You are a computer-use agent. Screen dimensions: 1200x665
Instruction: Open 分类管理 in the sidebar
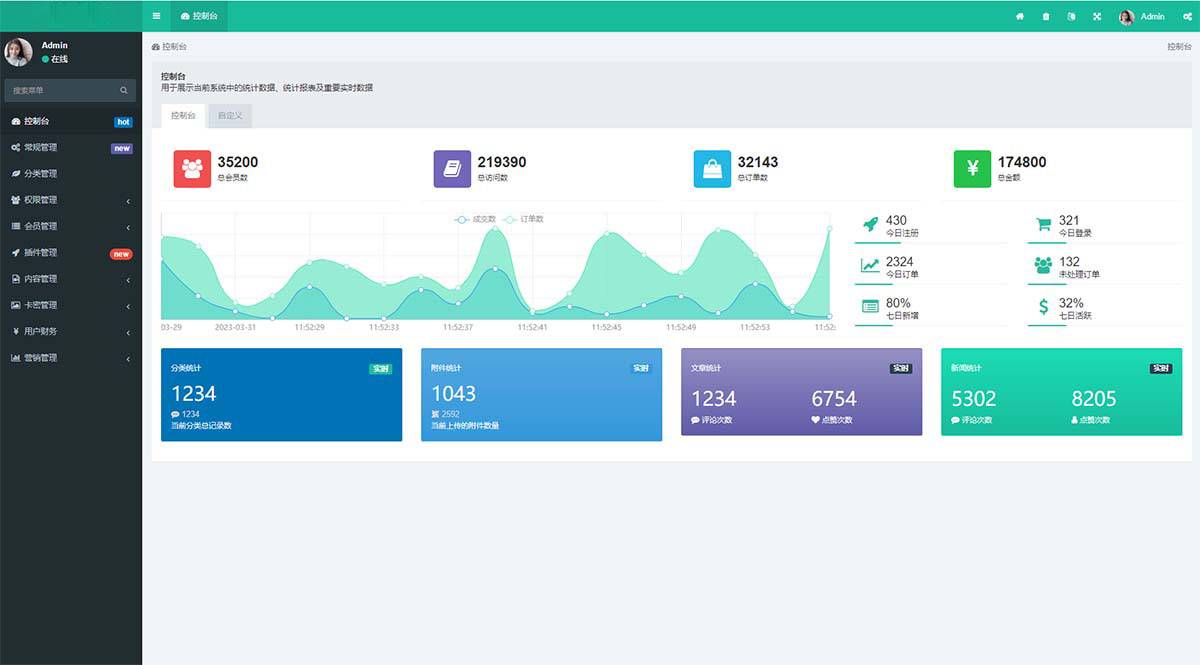coord(40,174)
